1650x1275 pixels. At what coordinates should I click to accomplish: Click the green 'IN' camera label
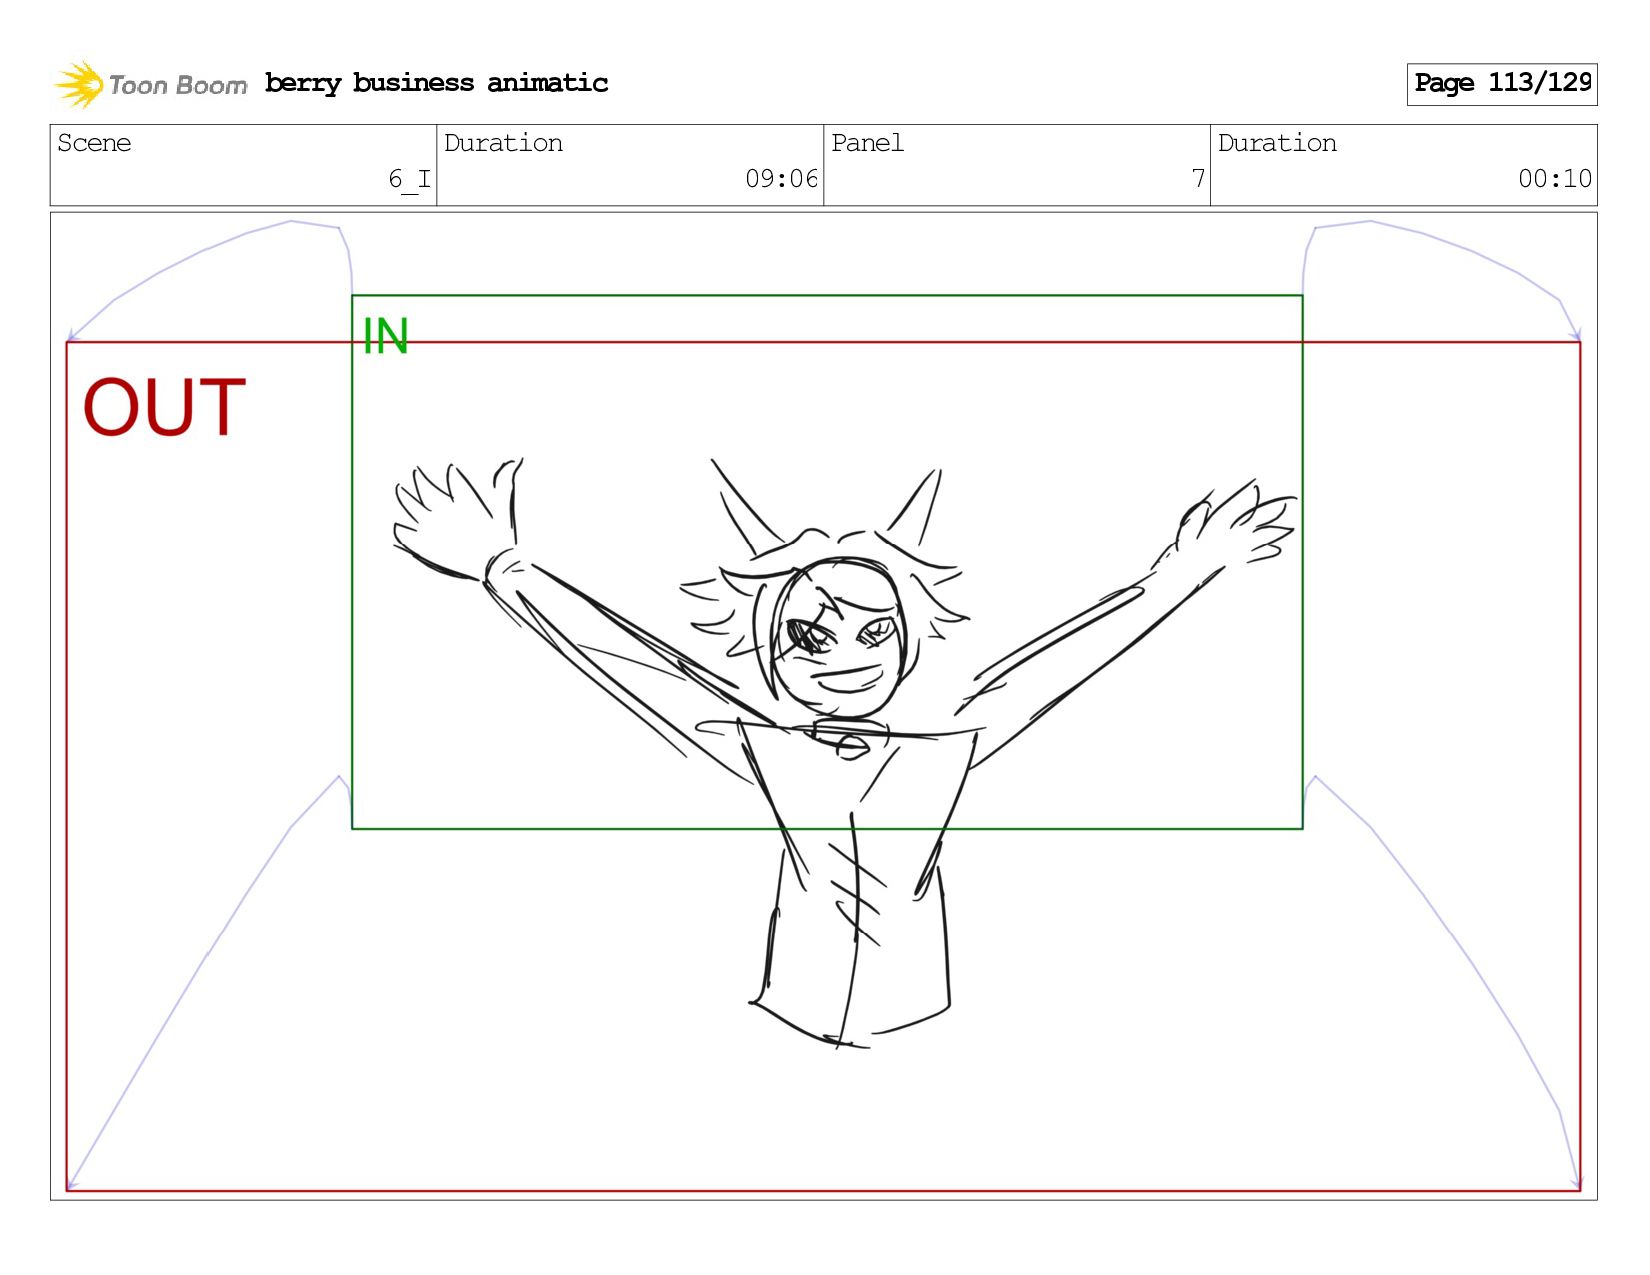pyautogui.click(x=386, y=336)
